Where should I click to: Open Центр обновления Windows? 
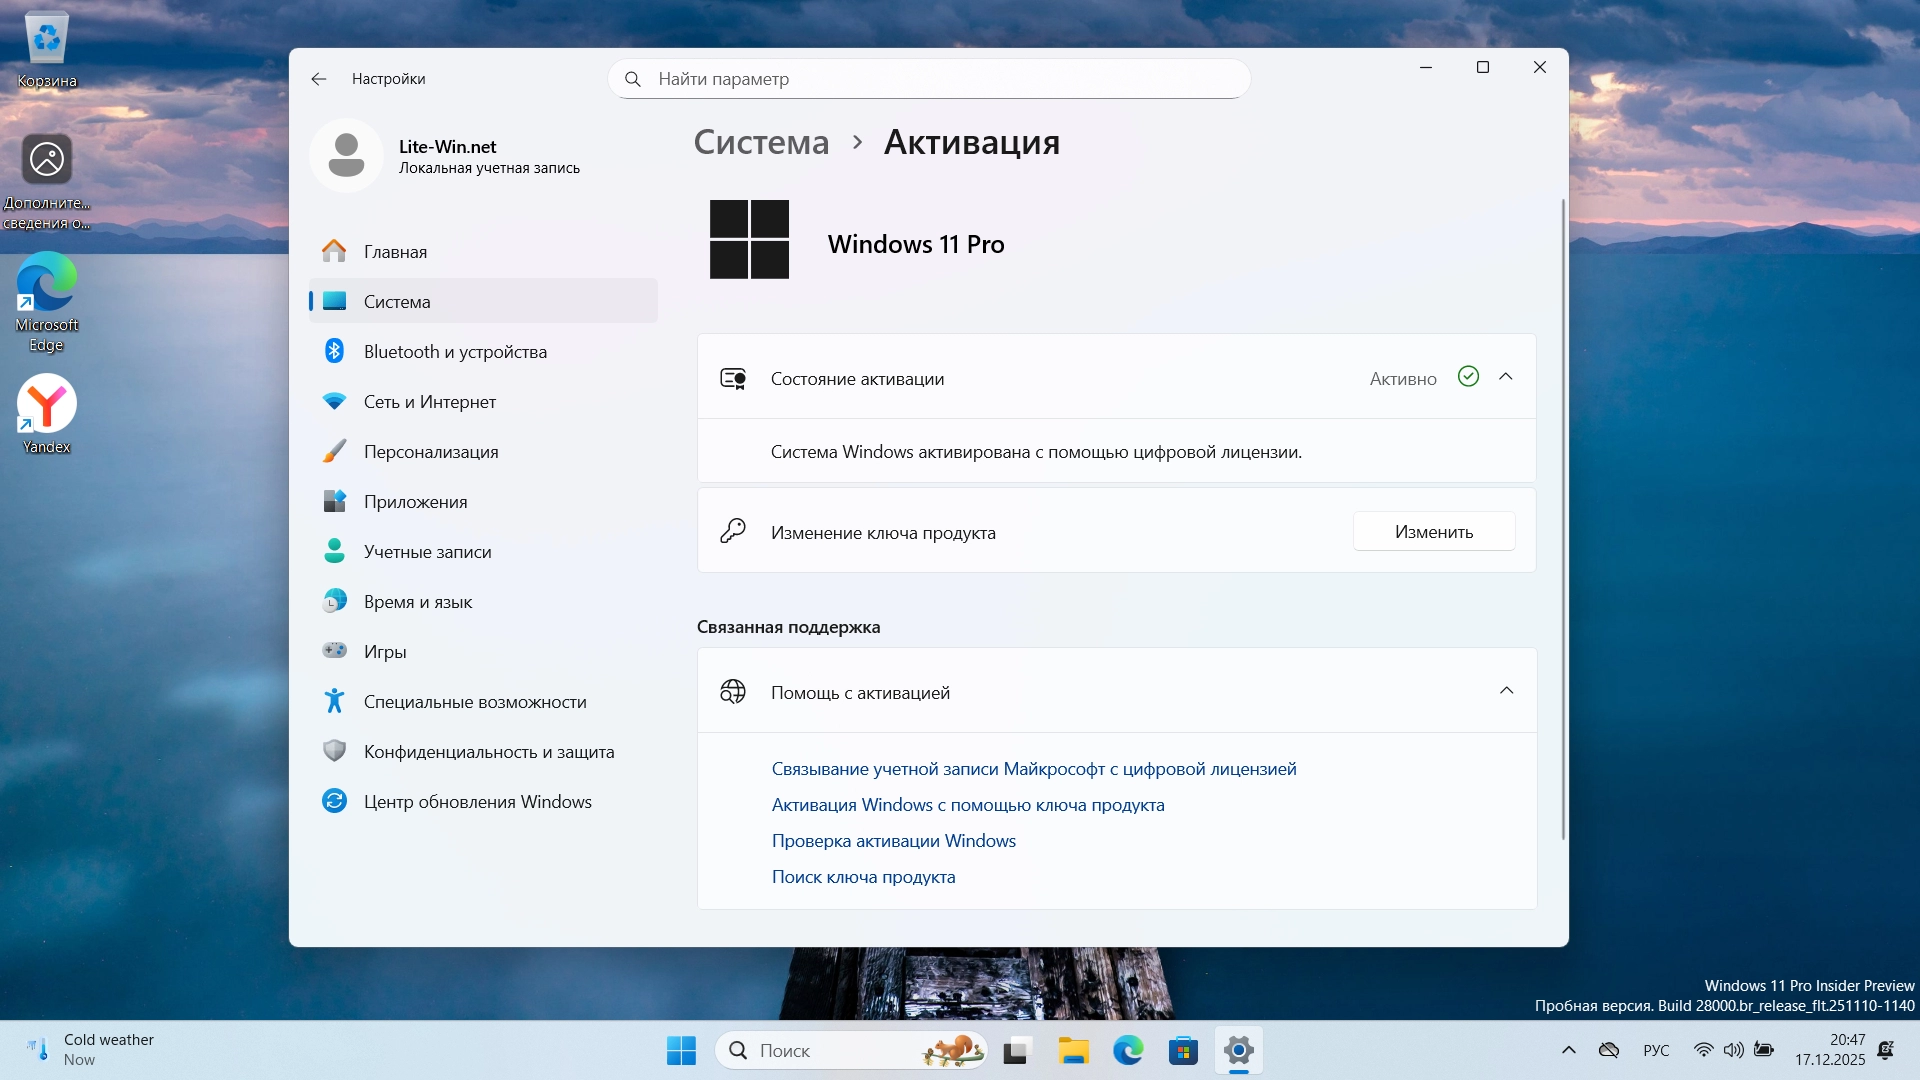(x=477, y=802)
